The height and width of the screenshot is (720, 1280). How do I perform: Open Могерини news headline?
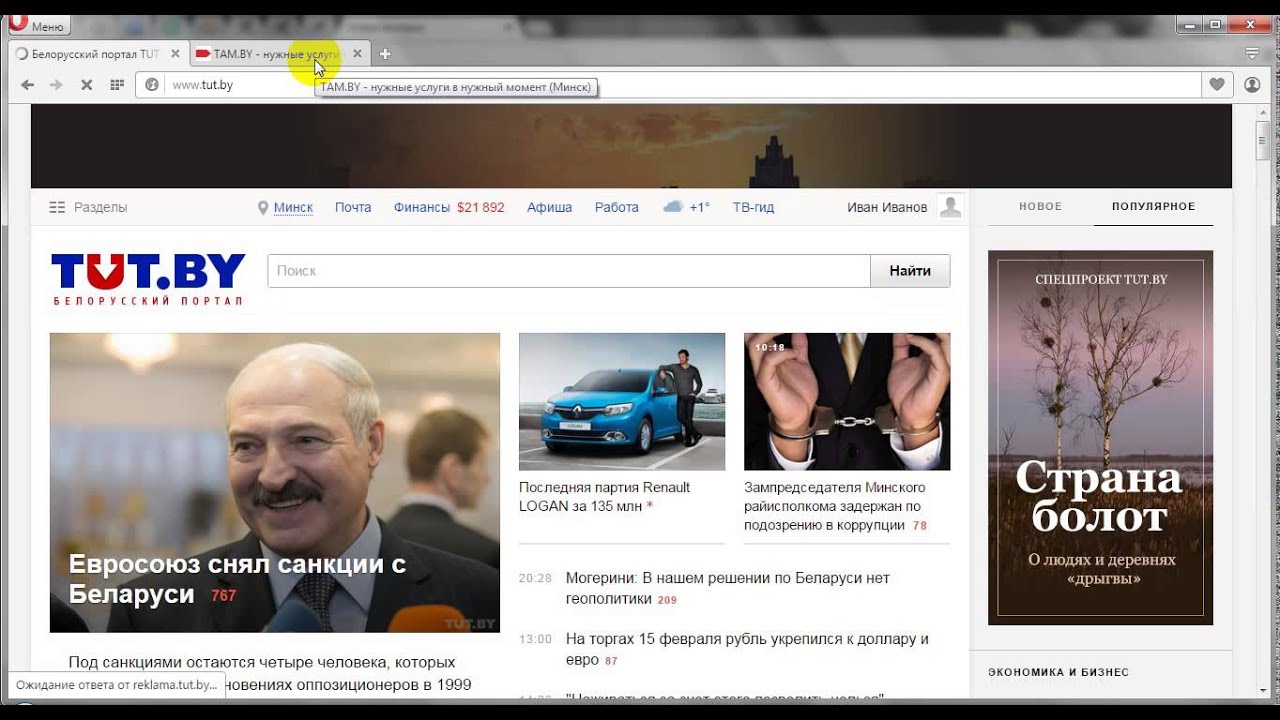[727, 587]
